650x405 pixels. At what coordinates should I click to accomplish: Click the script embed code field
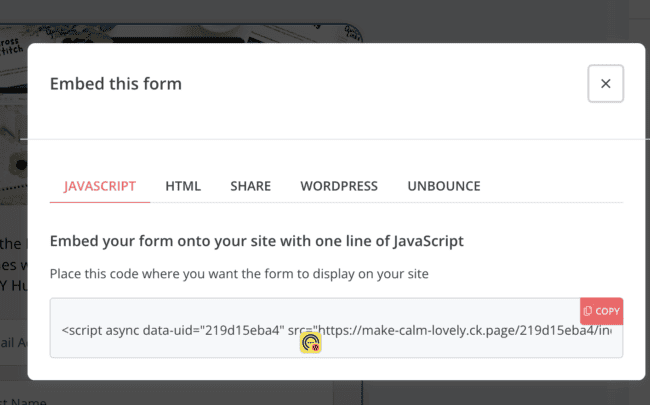(336, 328)
